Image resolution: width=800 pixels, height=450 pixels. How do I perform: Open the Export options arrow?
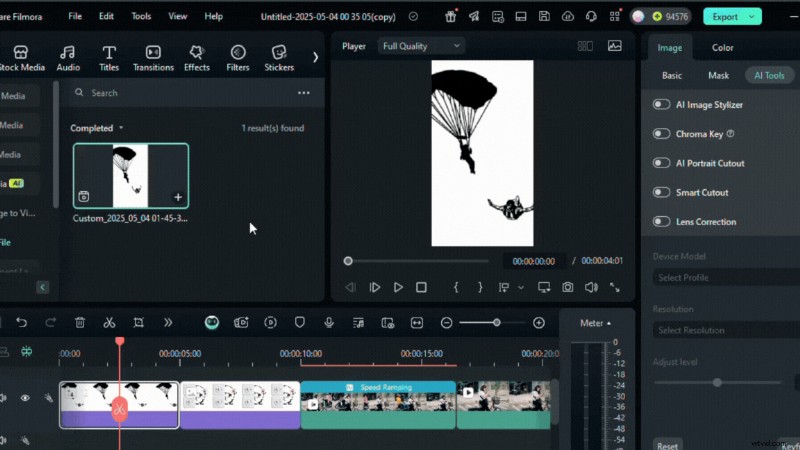[752, 17]
